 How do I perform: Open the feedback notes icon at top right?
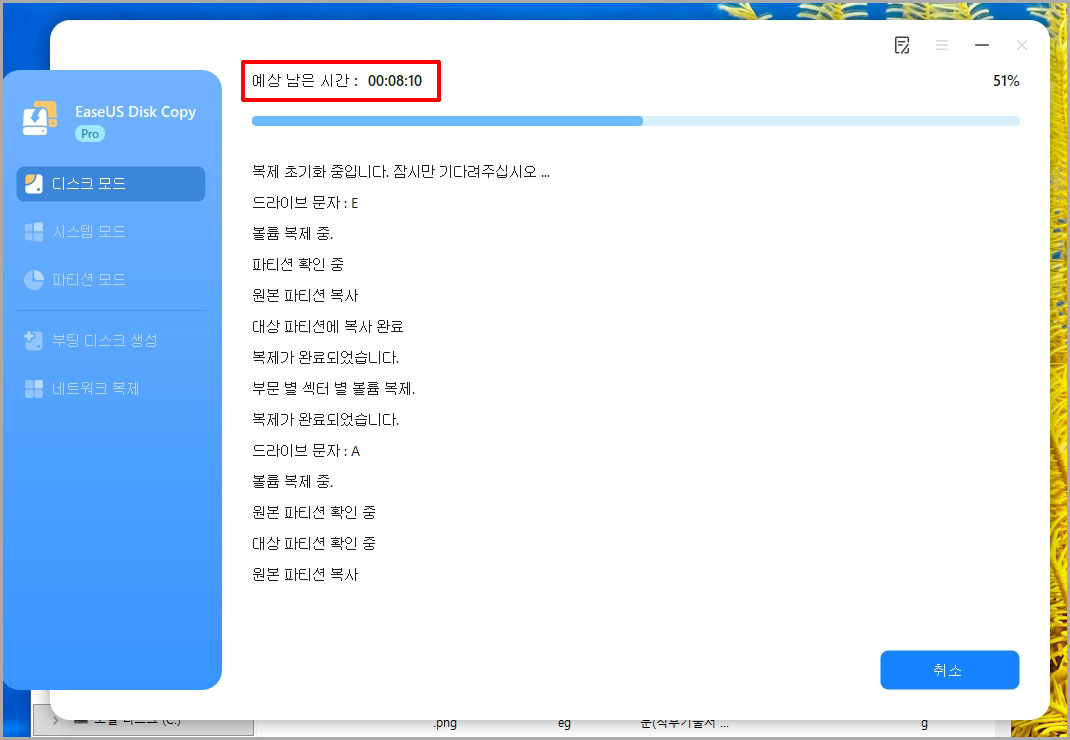pos(902,44)
